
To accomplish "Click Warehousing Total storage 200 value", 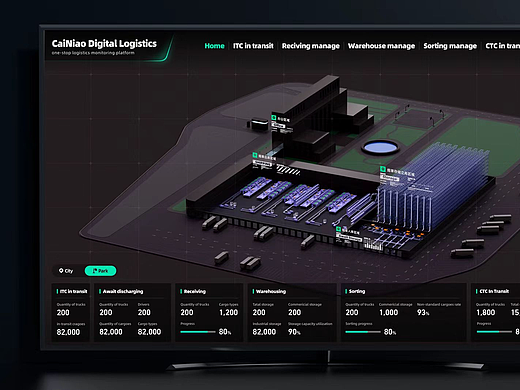I will [259, 312].
